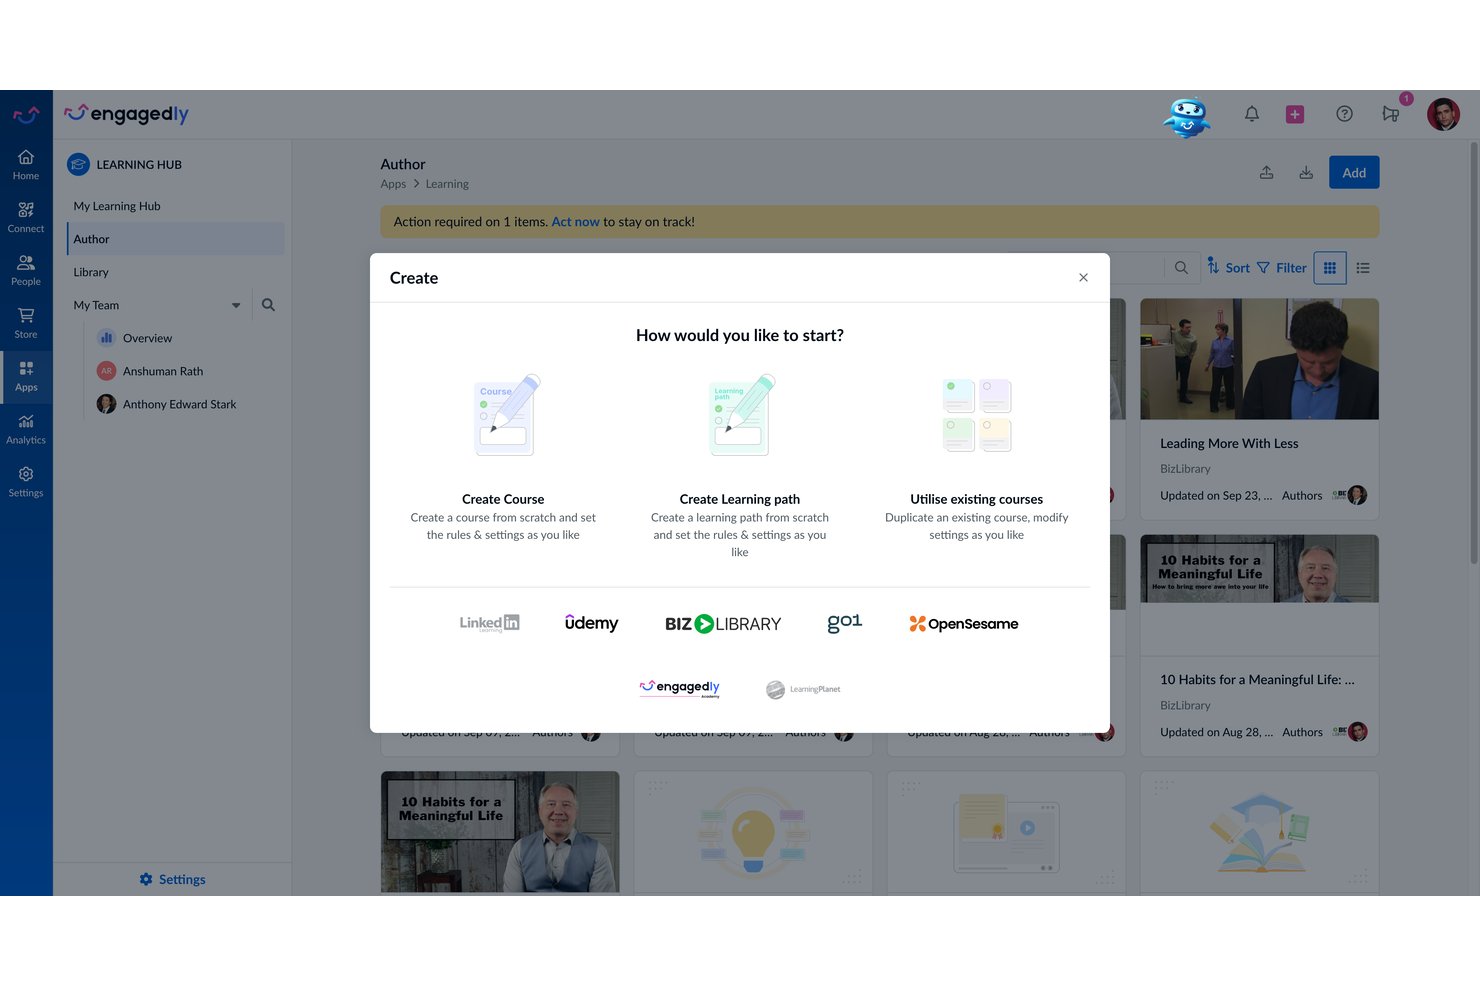Expand the My Team dropdown arrow
This screenshot has height=987, width=1480.
236,305
